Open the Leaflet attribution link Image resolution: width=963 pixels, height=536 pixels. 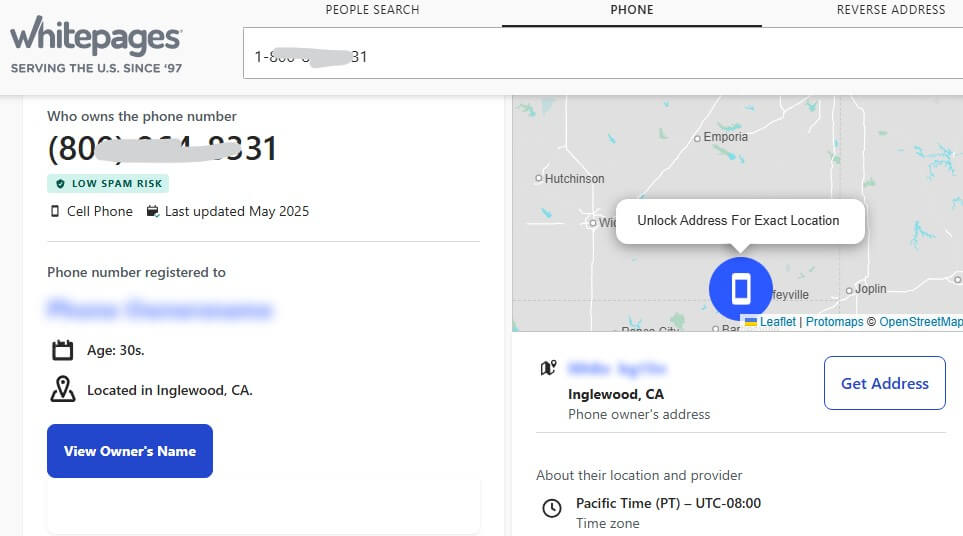(777, 322)
